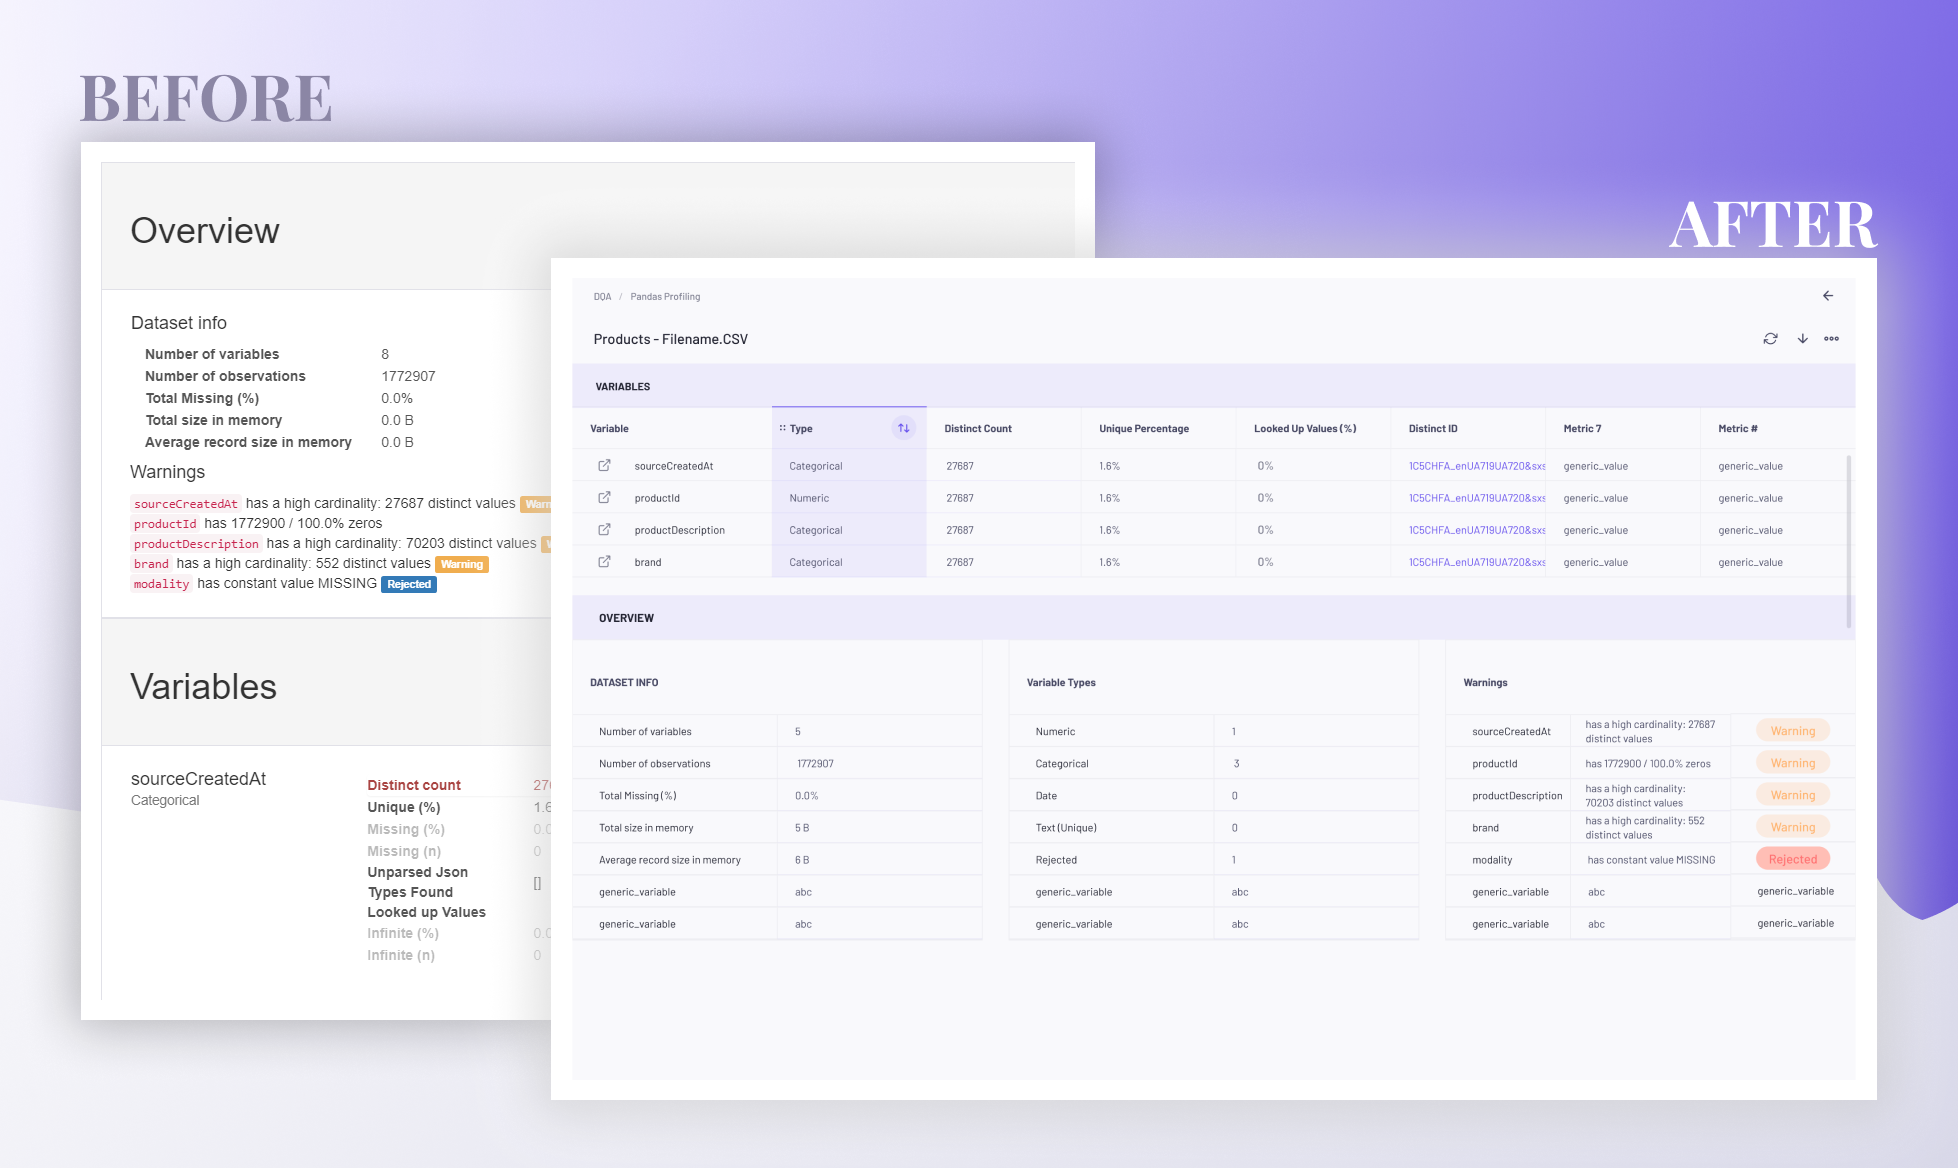
Task: Open sourceCreatedAt row external link icon
Action: click(x=604, y=465)
